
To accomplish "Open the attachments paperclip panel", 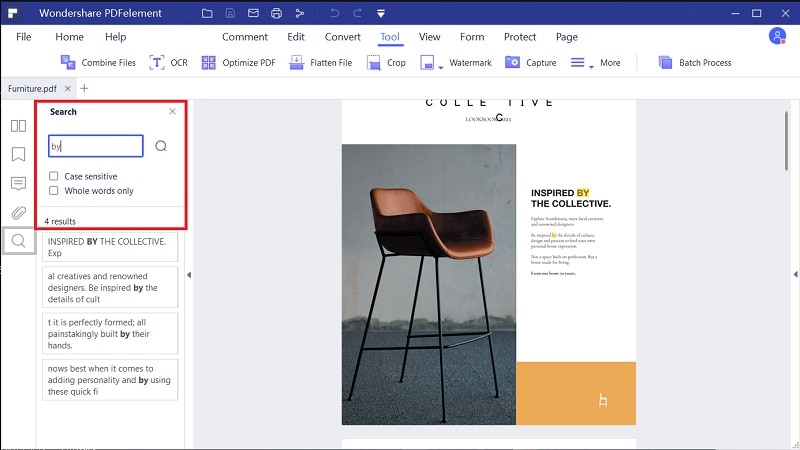I will [x=18, y=212].
